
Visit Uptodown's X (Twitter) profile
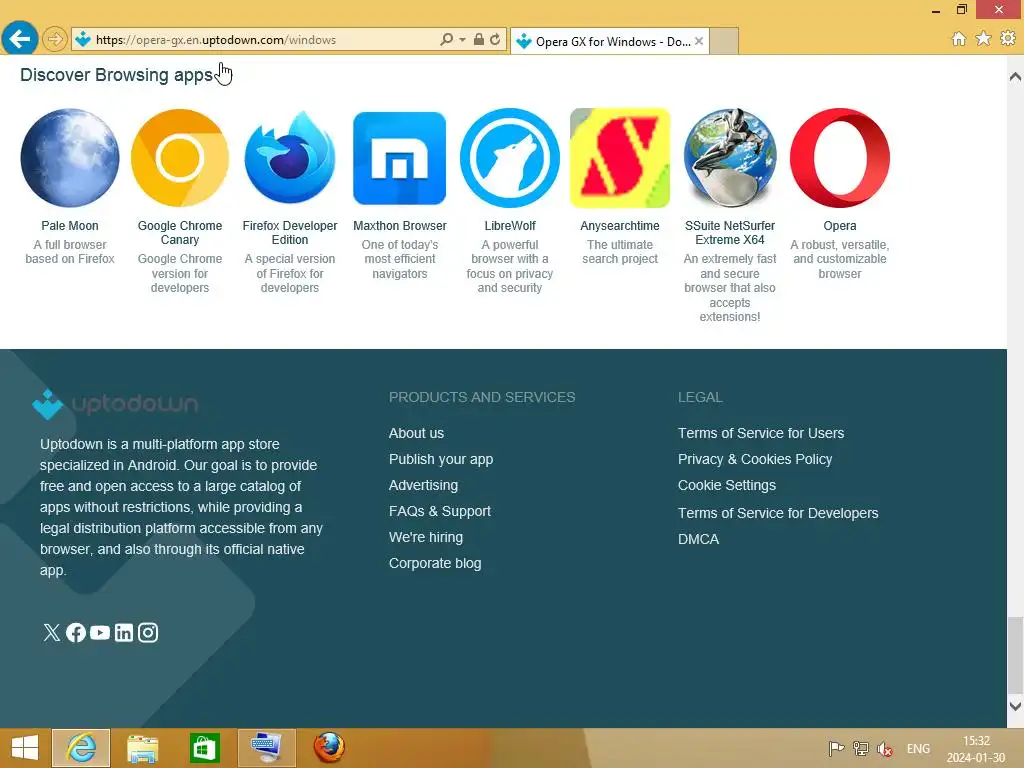pyautogui.click(x=52, y=632)
